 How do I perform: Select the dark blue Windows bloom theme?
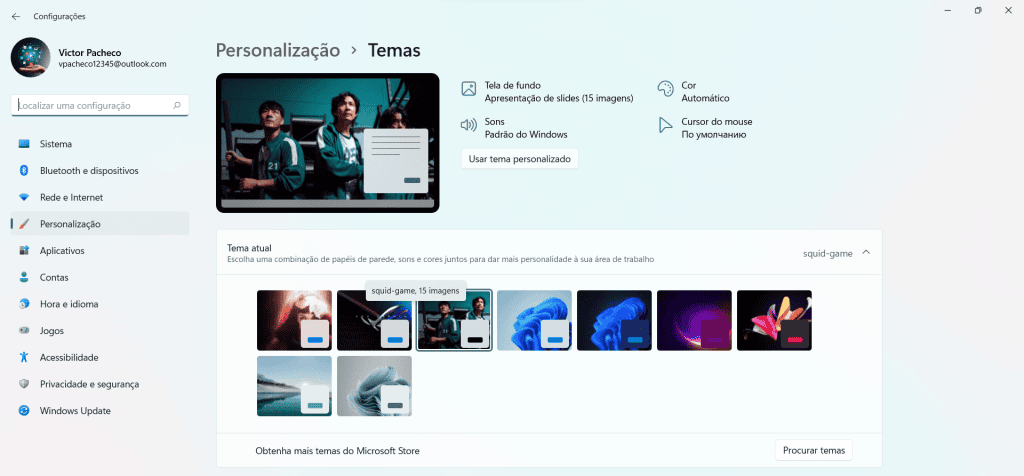[614, 320]
